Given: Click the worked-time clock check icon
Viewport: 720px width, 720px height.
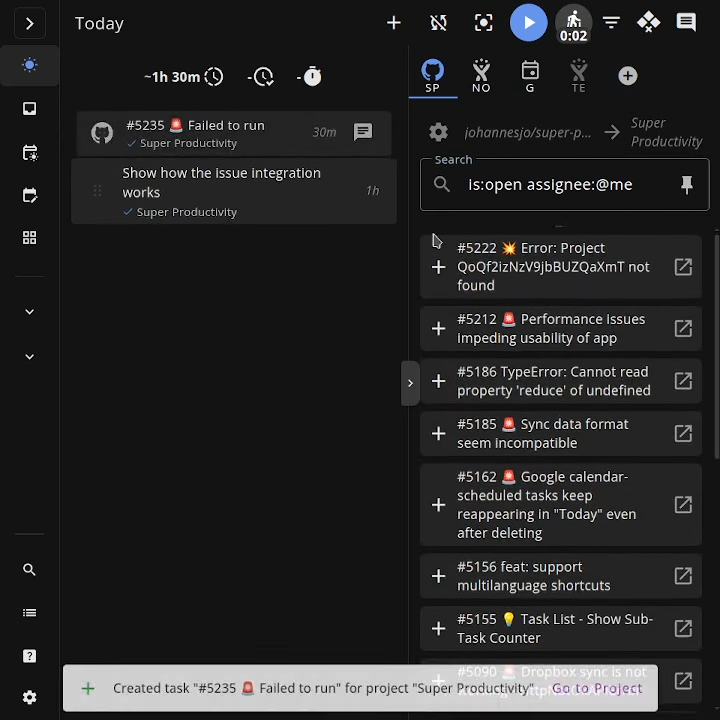Looking at the screenshot, I should click(x=261, y=77).
